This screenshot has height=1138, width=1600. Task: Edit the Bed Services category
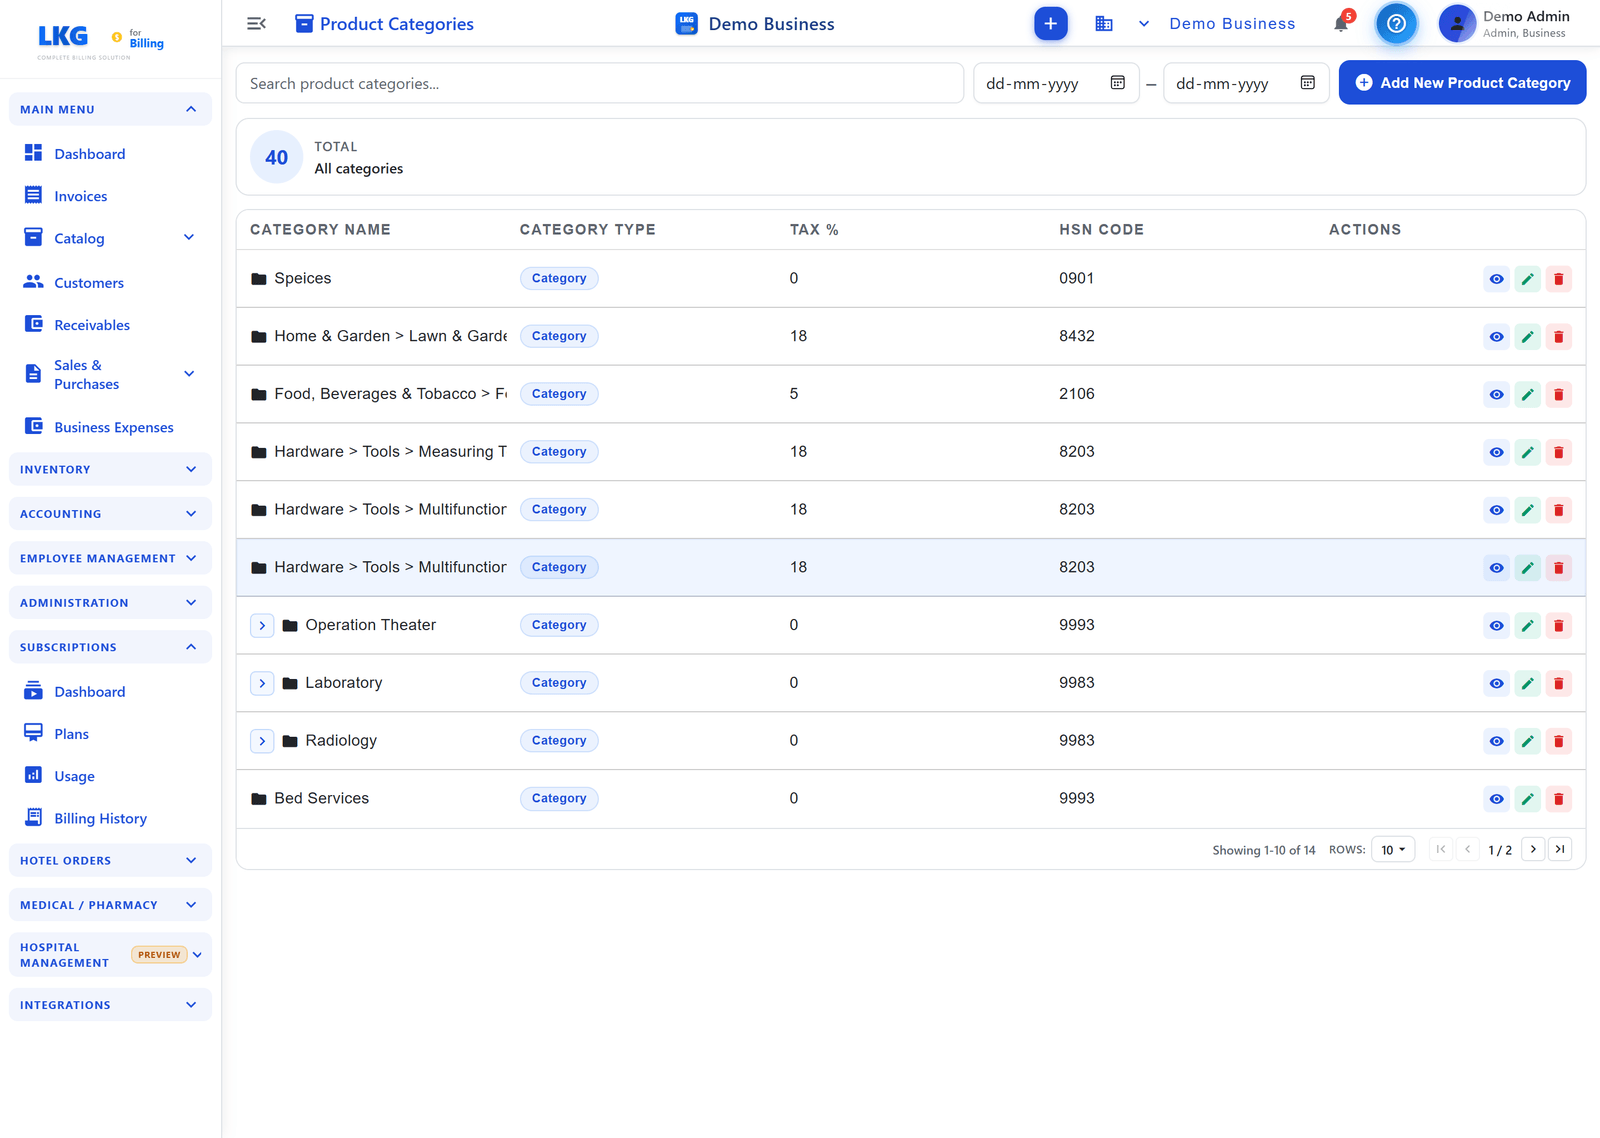pos(1527,799)
